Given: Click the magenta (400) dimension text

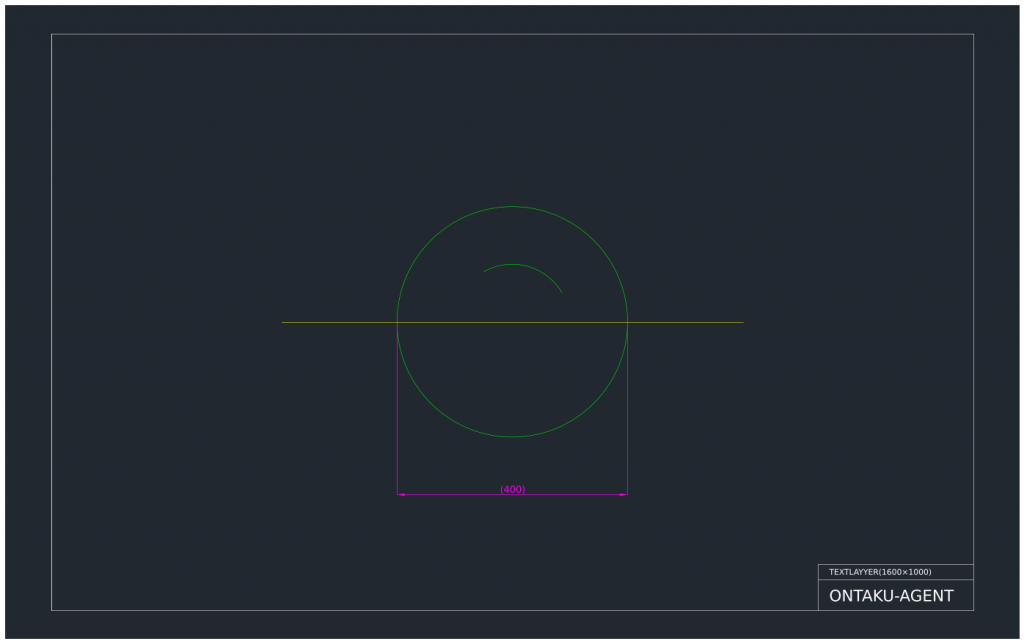Looking at the screenshot, I should coord(513,489).
